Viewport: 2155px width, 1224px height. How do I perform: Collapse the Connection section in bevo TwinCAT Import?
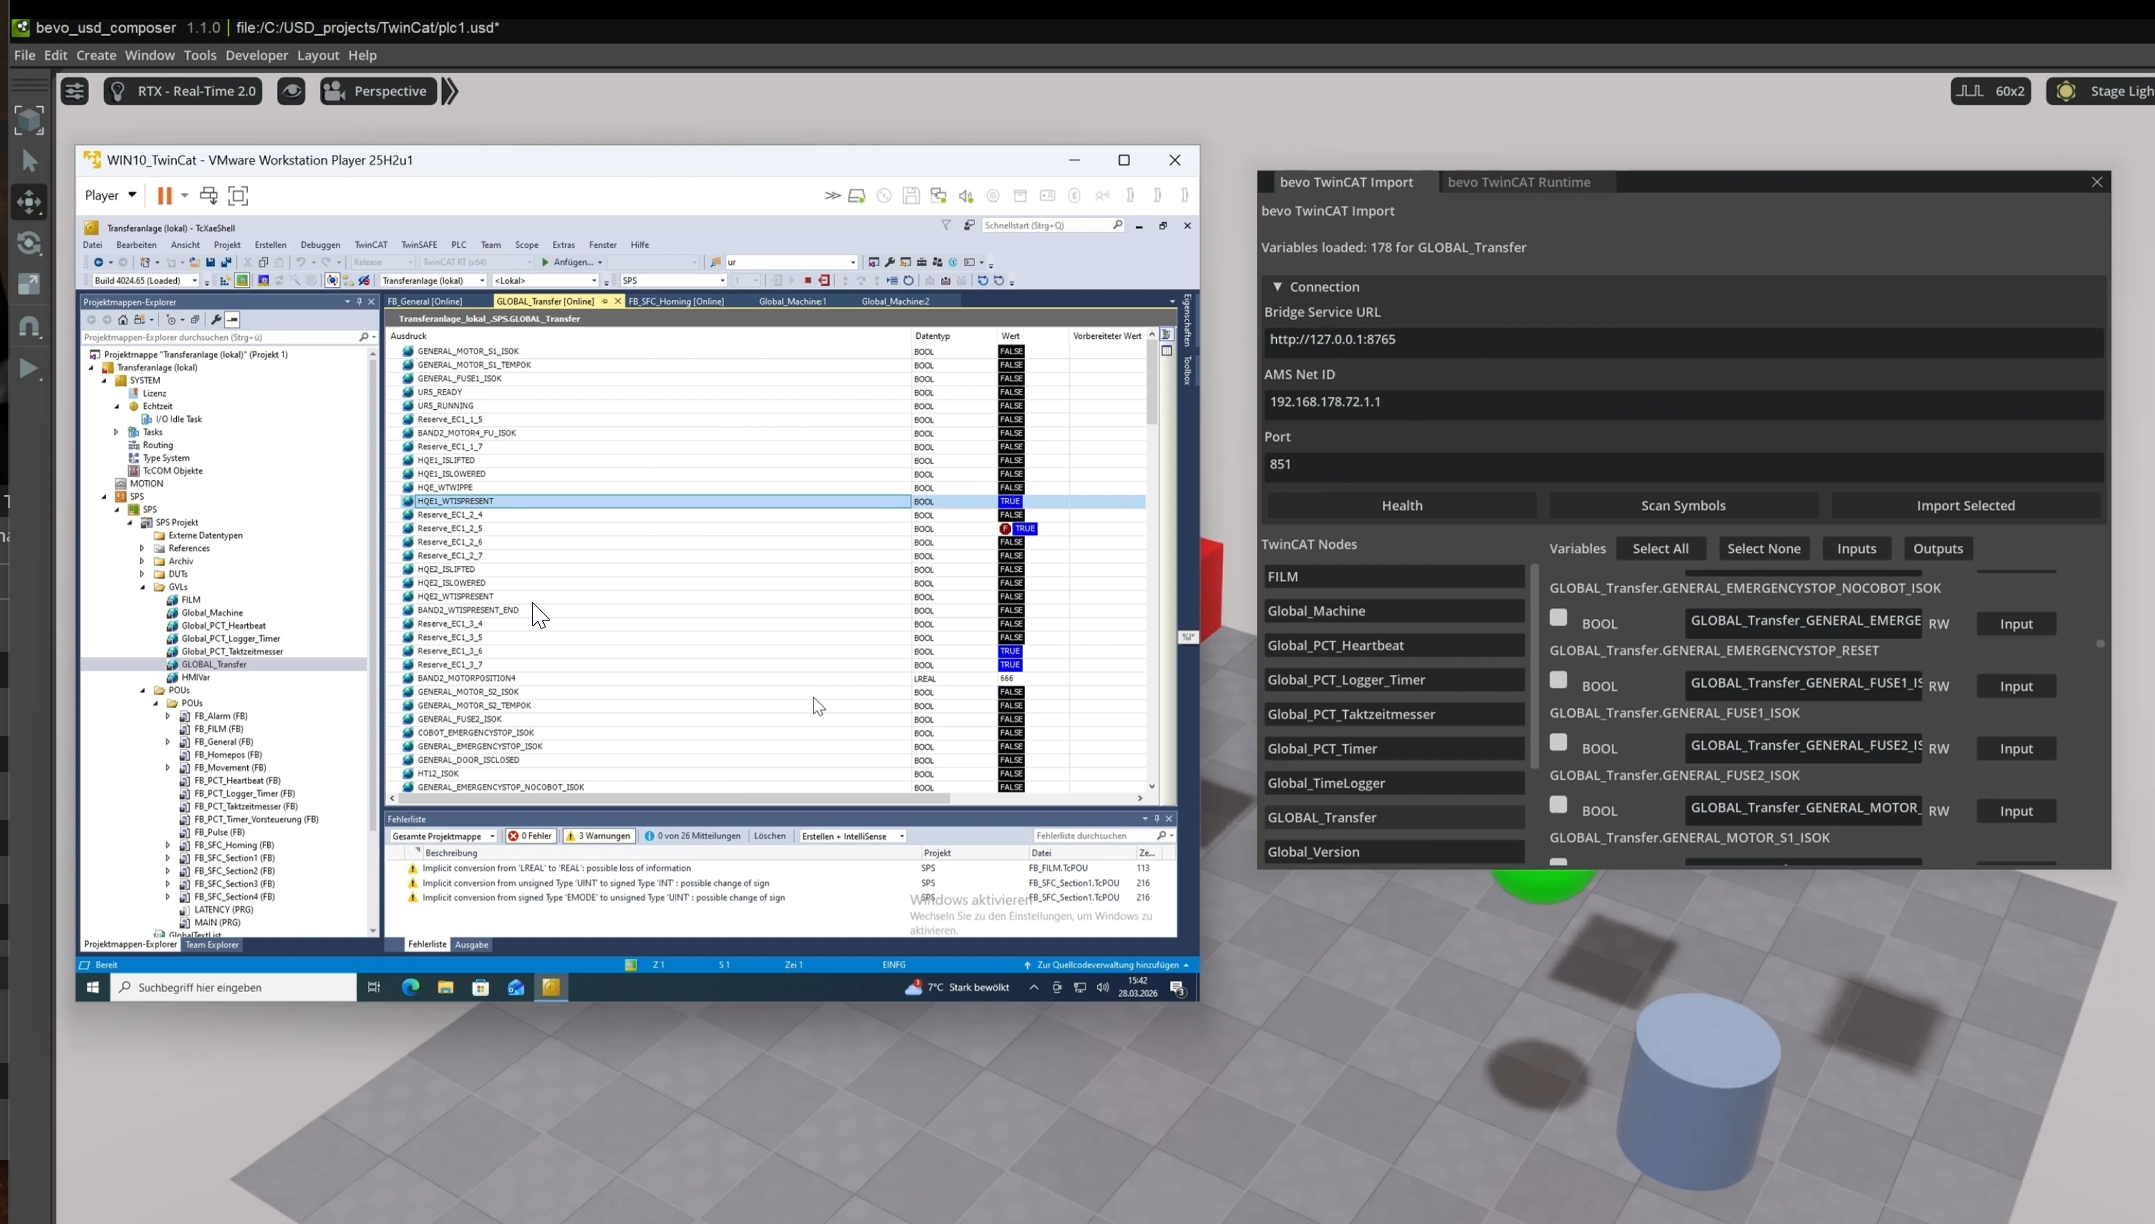(1277, 287)
